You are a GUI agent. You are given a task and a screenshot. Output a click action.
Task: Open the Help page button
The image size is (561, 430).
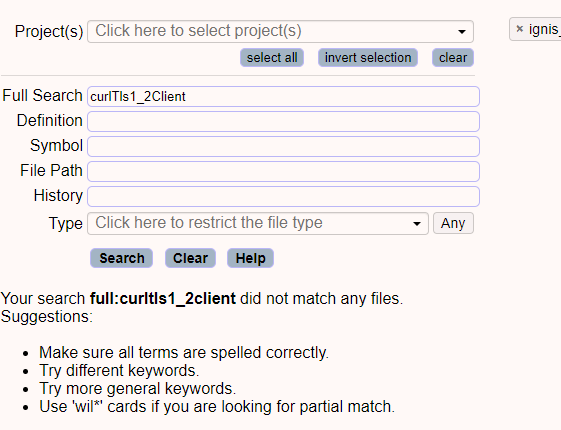(250, 258)
